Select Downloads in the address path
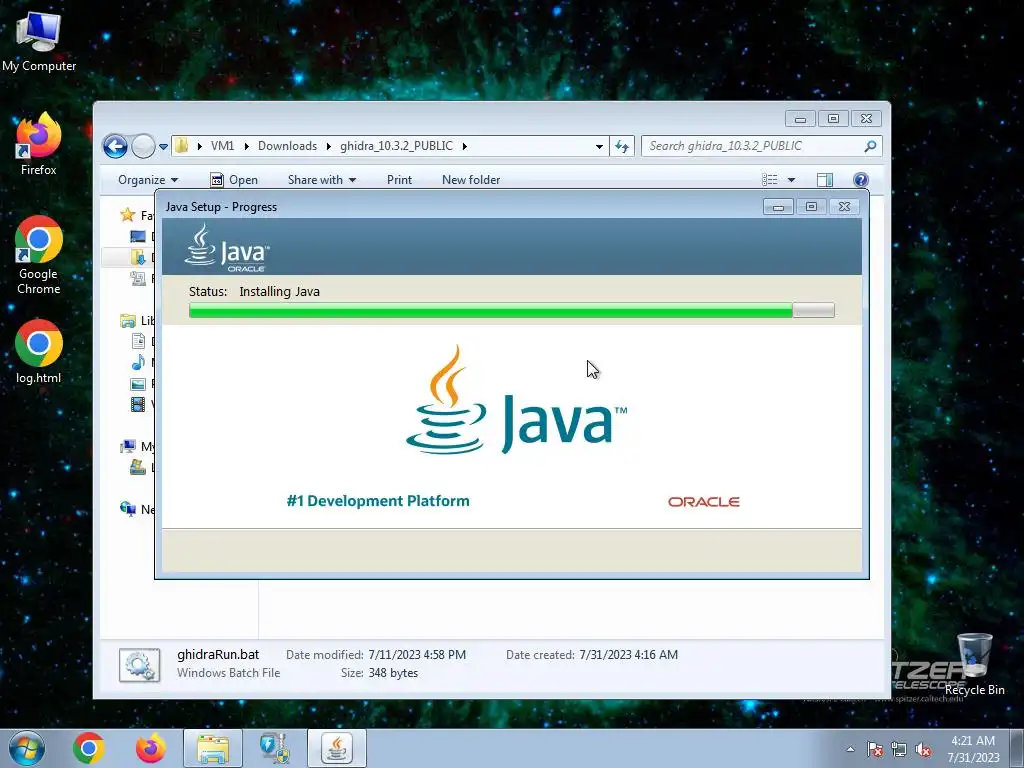This screenshot has width=1024, height=768. pos(287,146)
